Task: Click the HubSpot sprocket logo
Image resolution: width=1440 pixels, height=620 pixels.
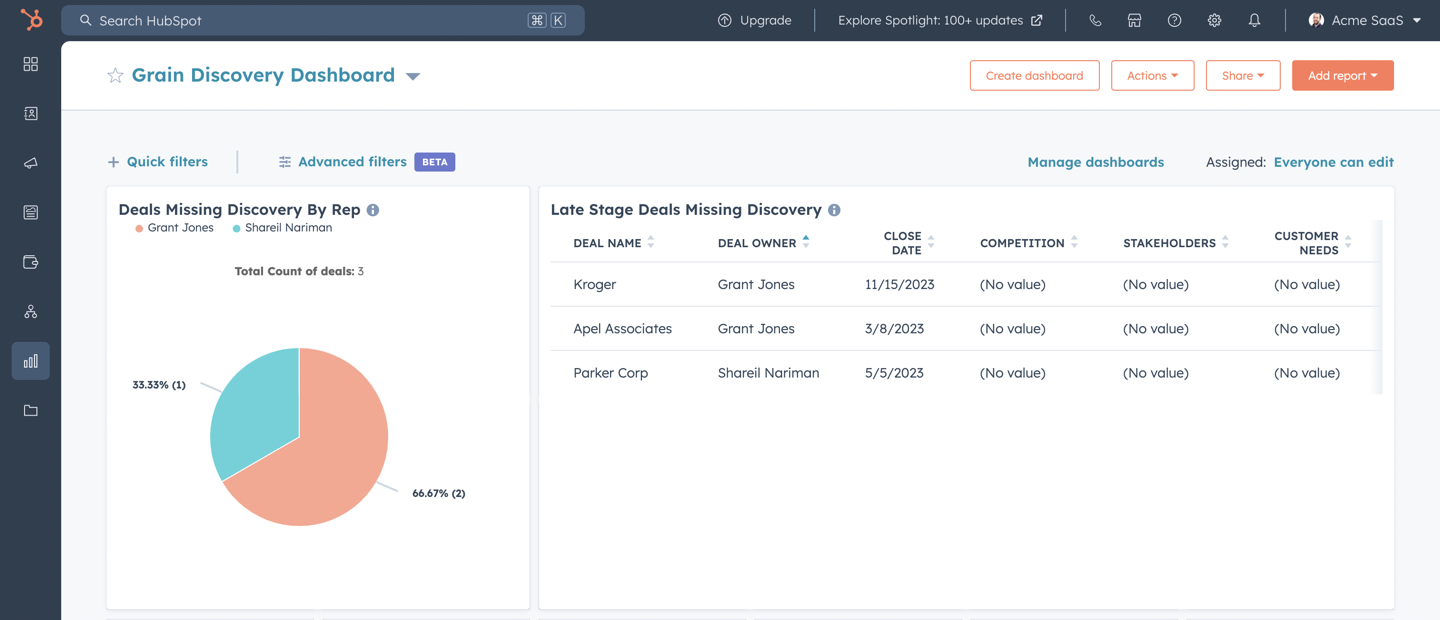Action: point(31,19)
